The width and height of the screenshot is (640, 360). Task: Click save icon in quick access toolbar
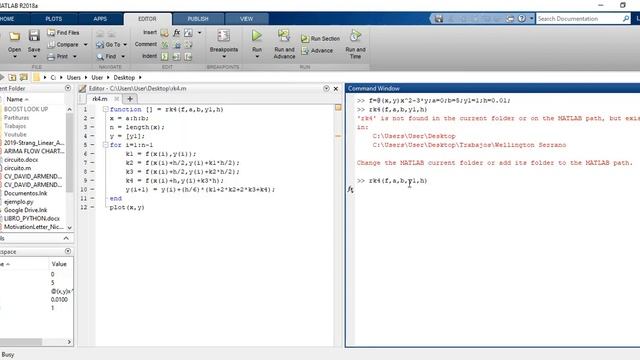click(439, 19)
